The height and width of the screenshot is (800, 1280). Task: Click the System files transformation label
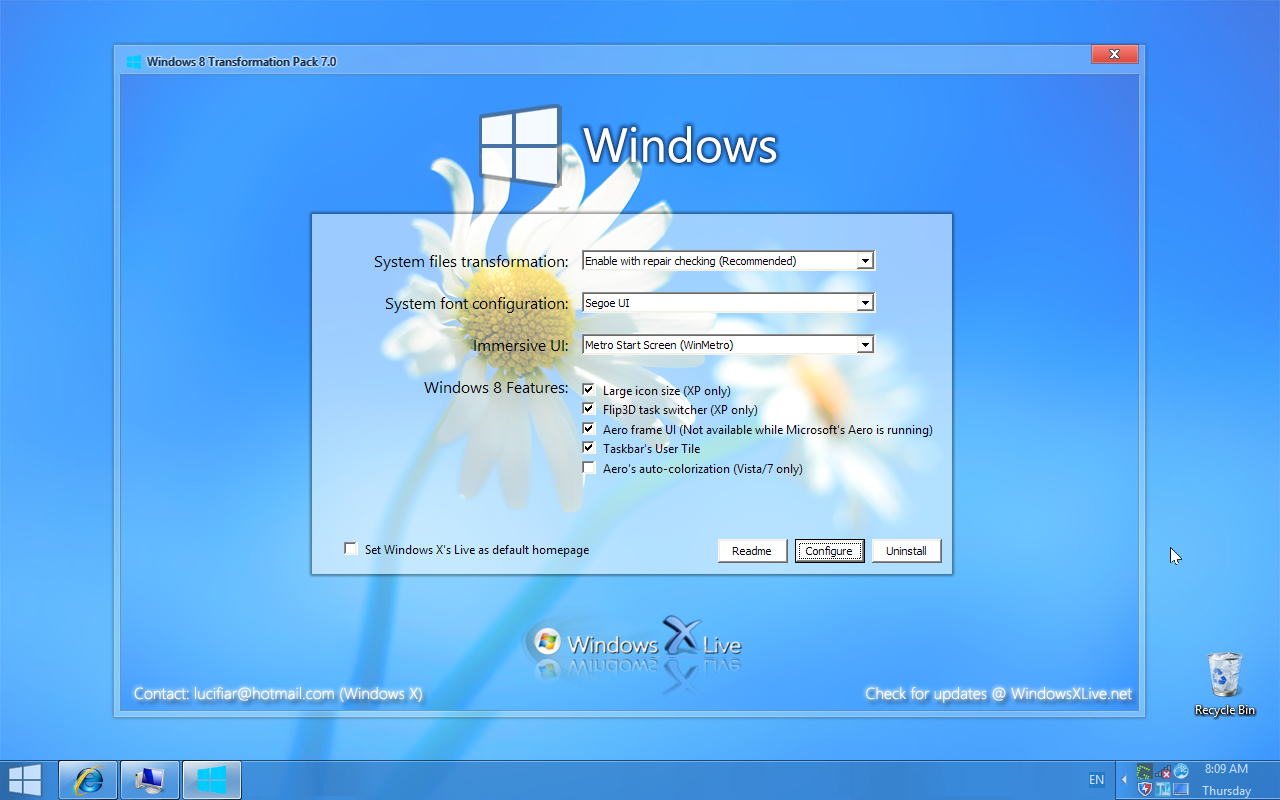[471, 262]
